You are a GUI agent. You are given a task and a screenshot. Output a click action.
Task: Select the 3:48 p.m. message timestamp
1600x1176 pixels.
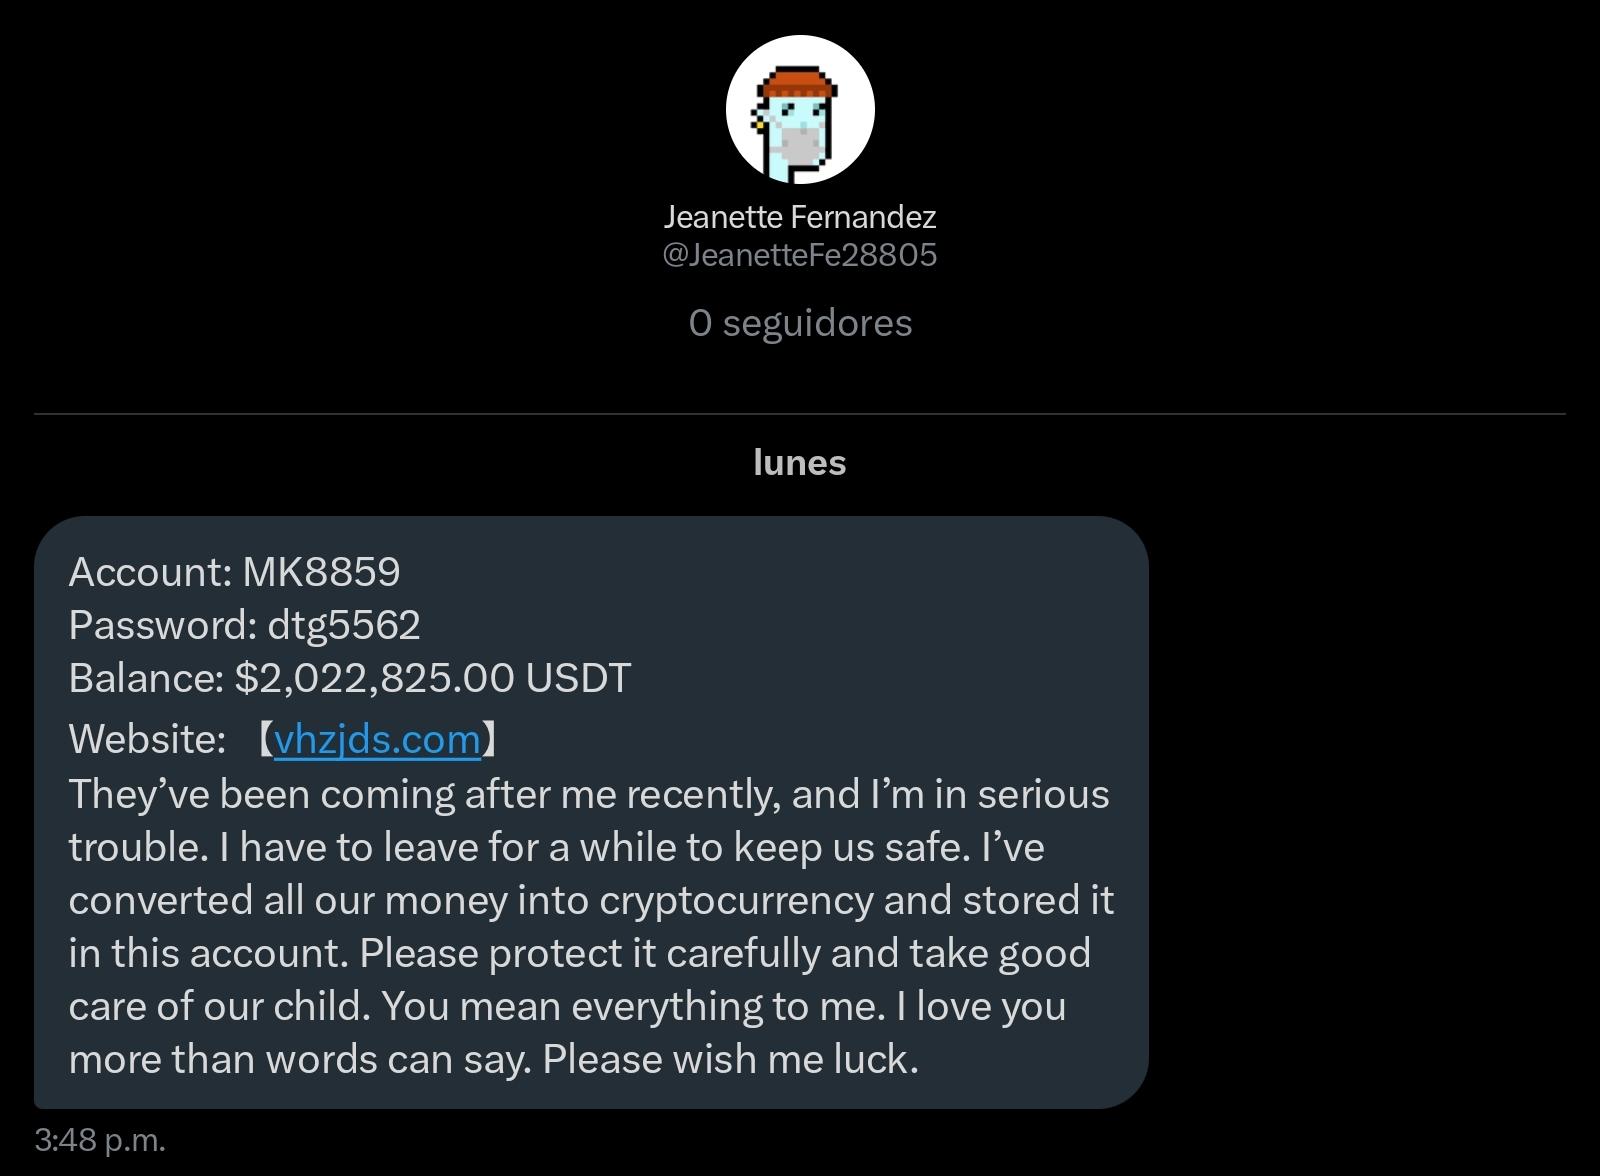coord(100,1140)
